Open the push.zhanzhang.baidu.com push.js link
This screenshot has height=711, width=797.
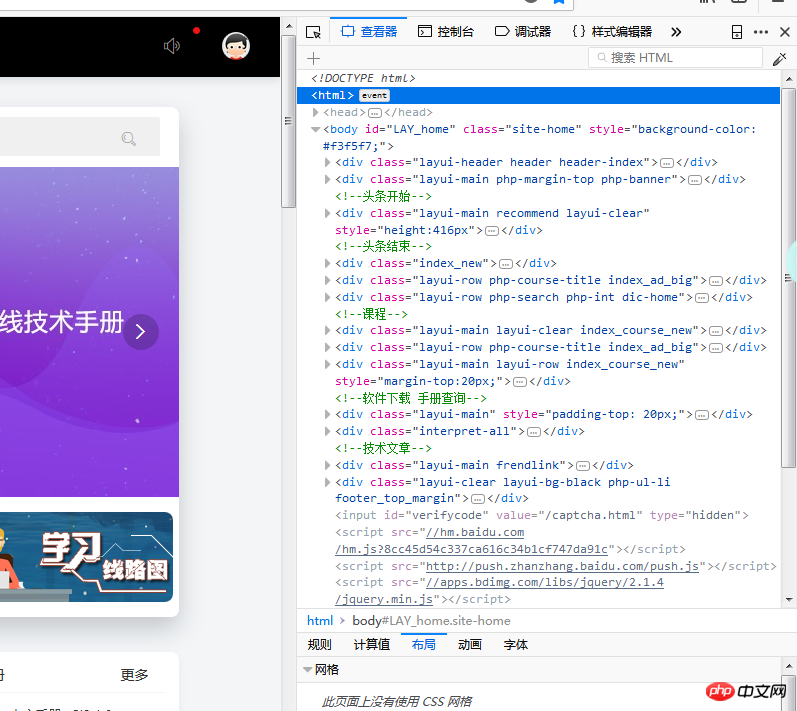[562, 566]
